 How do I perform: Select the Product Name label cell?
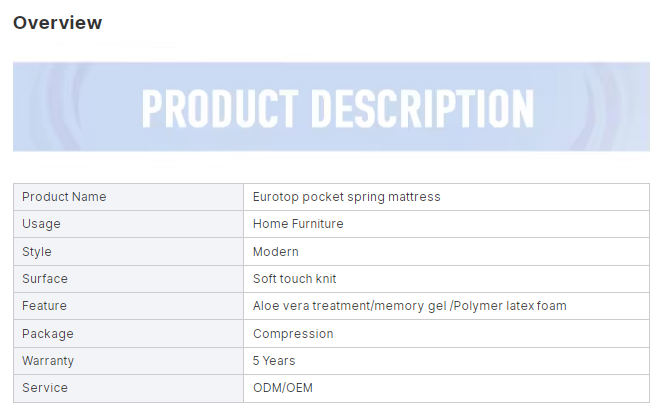pyautogui.click(x=128, y=197)
